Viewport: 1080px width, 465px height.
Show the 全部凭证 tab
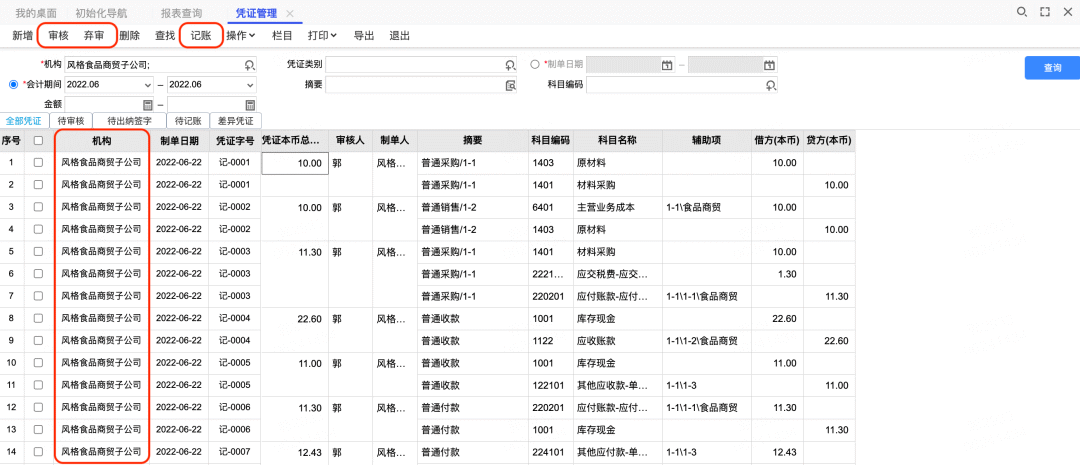pyautogui.click(x=24, y=121)
